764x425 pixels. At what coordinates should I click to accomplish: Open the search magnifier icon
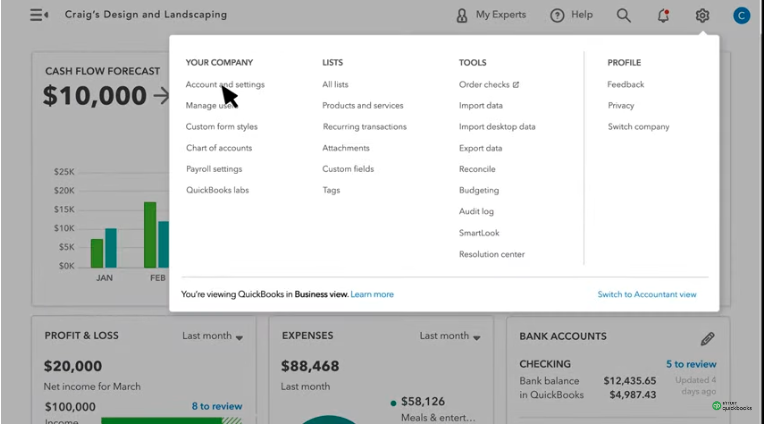(624, 15)
